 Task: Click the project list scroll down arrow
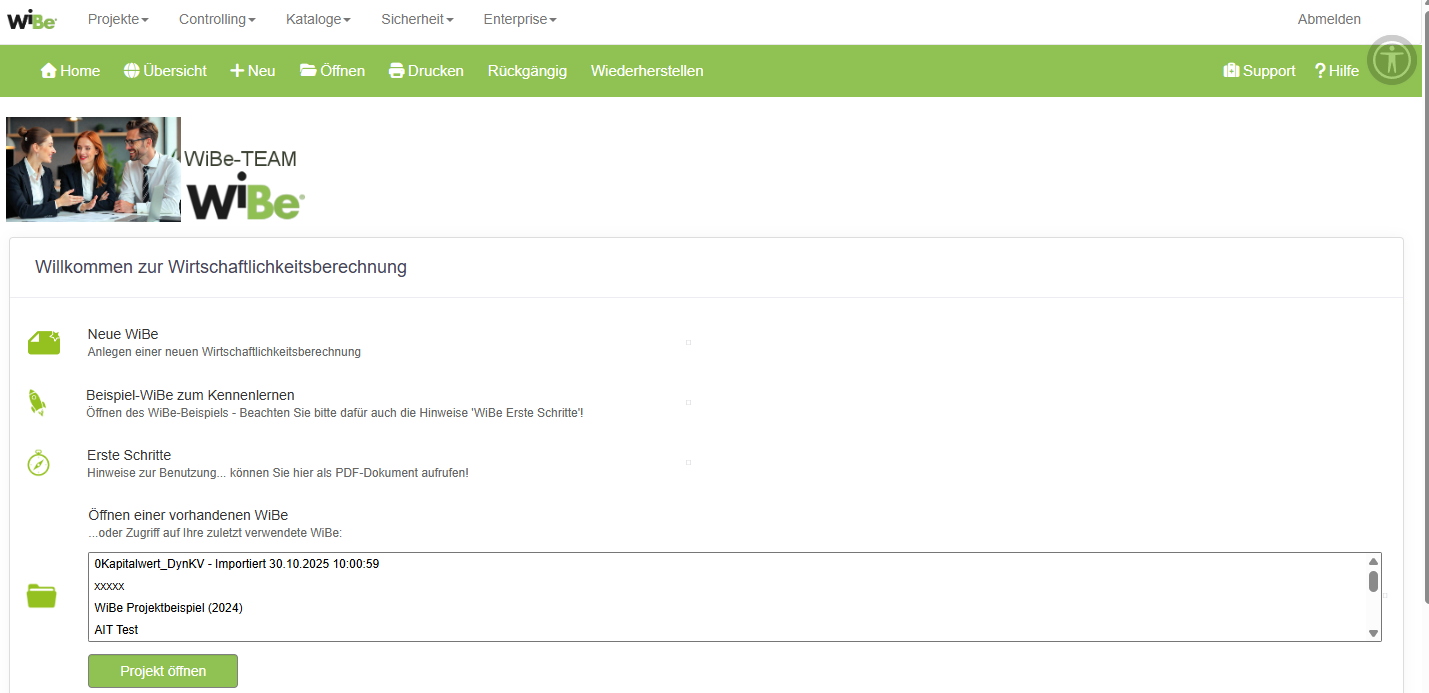[1373, 633]
